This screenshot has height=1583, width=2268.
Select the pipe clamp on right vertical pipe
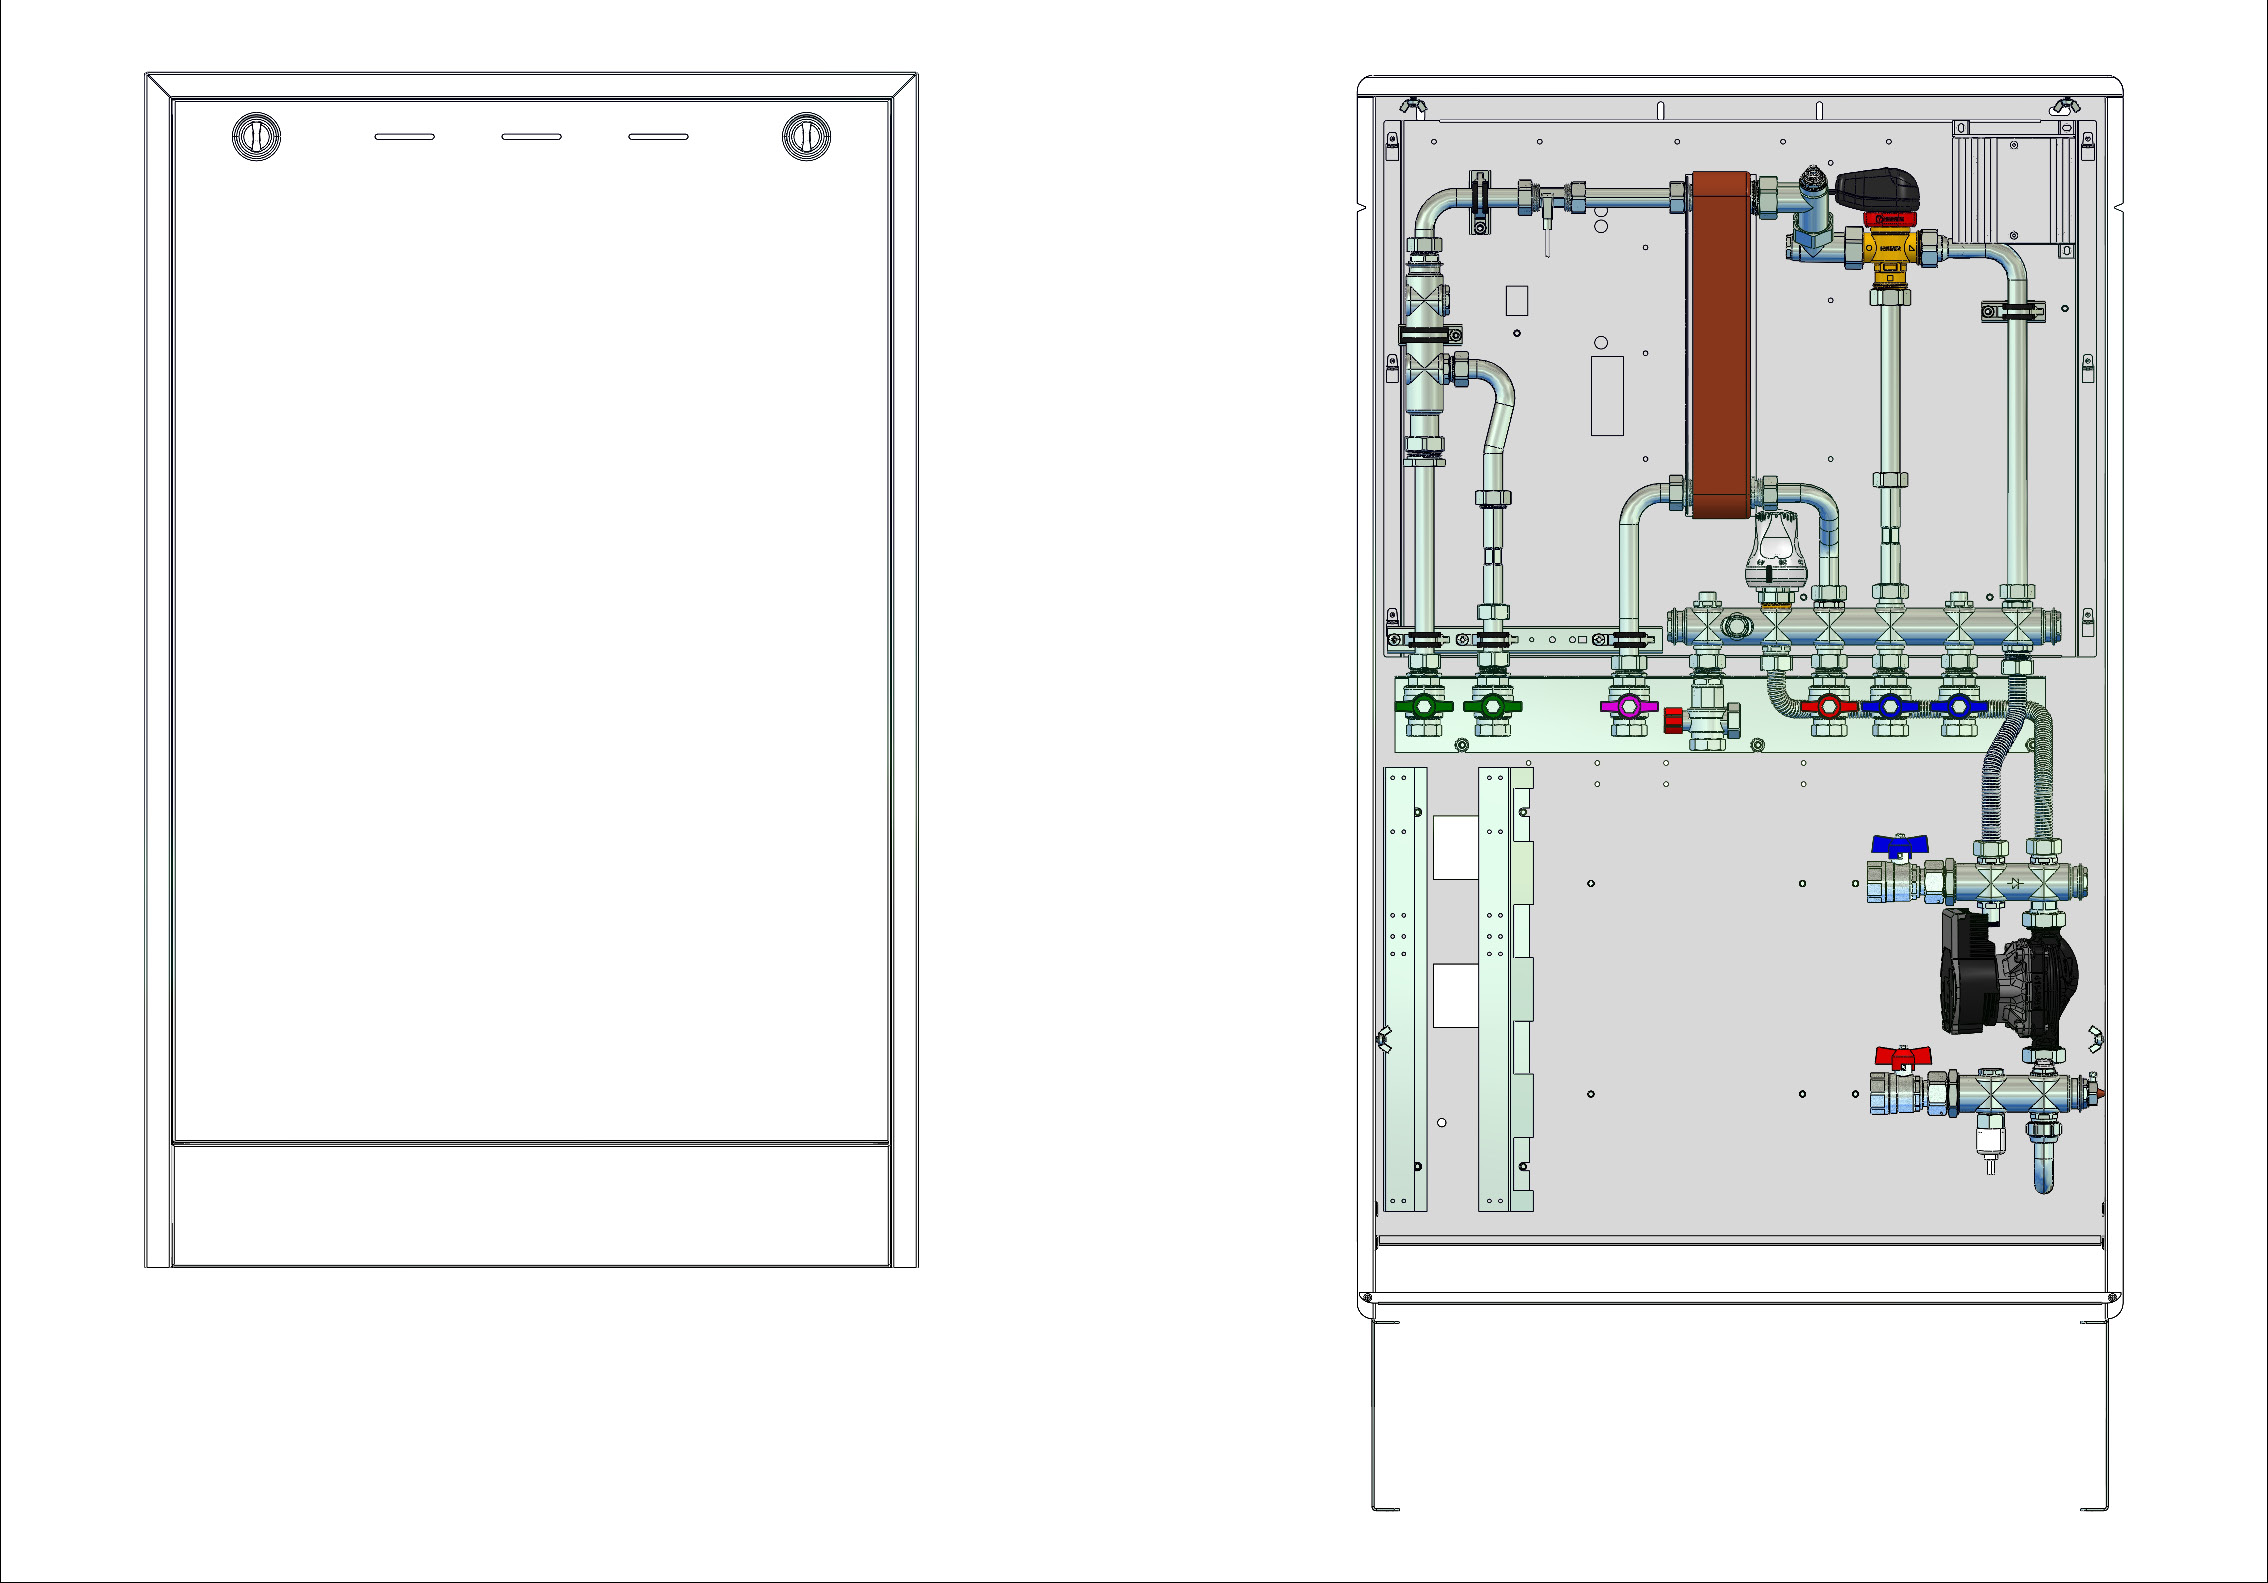pos(2014,313)
